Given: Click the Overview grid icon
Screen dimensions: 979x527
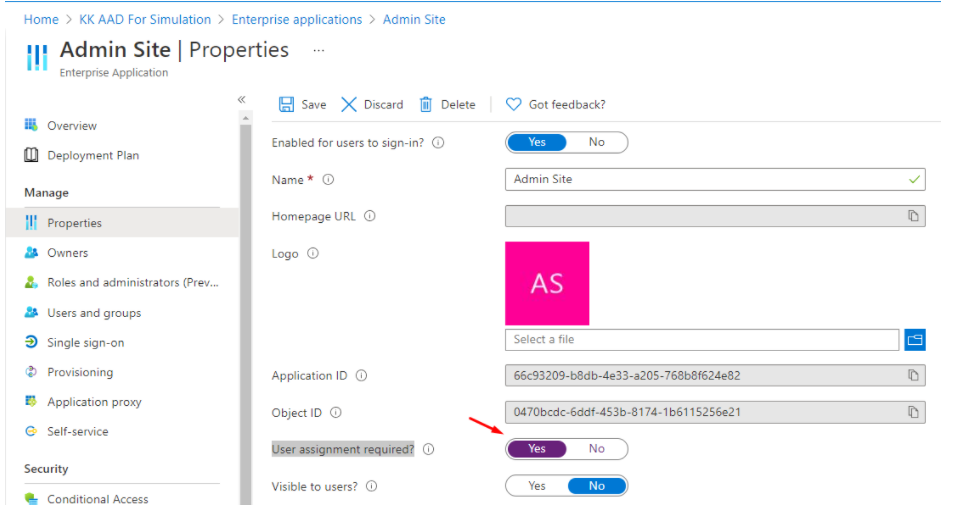Looking at the screenshot, I should 31,125.
